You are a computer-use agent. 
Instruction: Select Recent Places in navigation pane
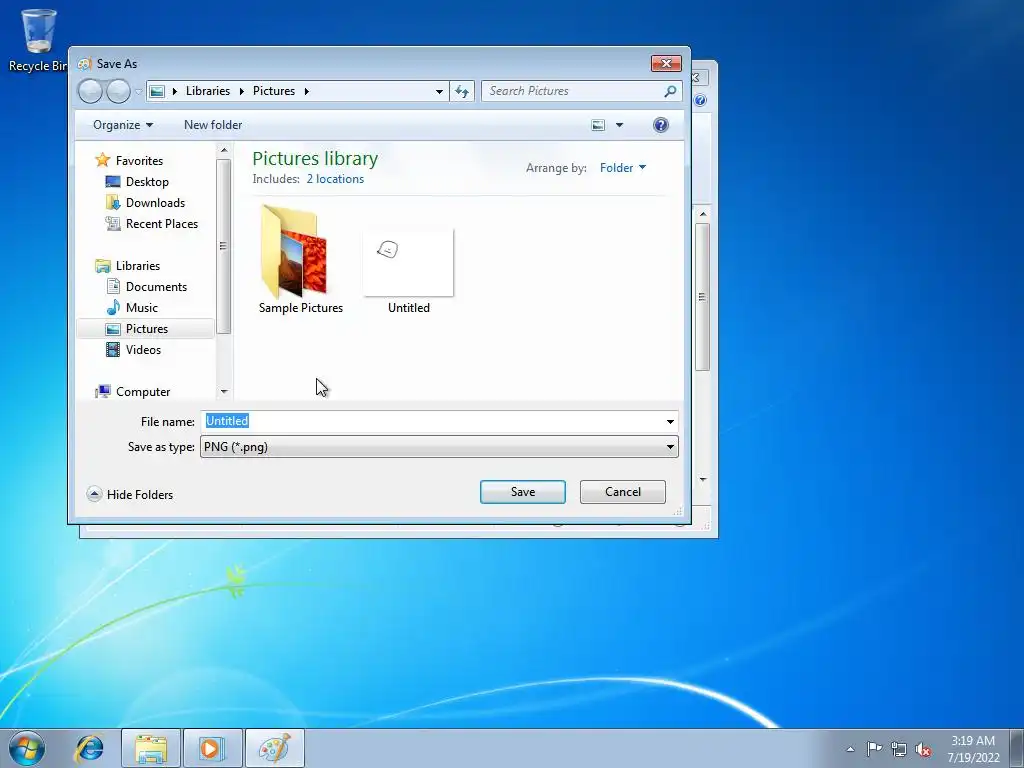[161, 223]
